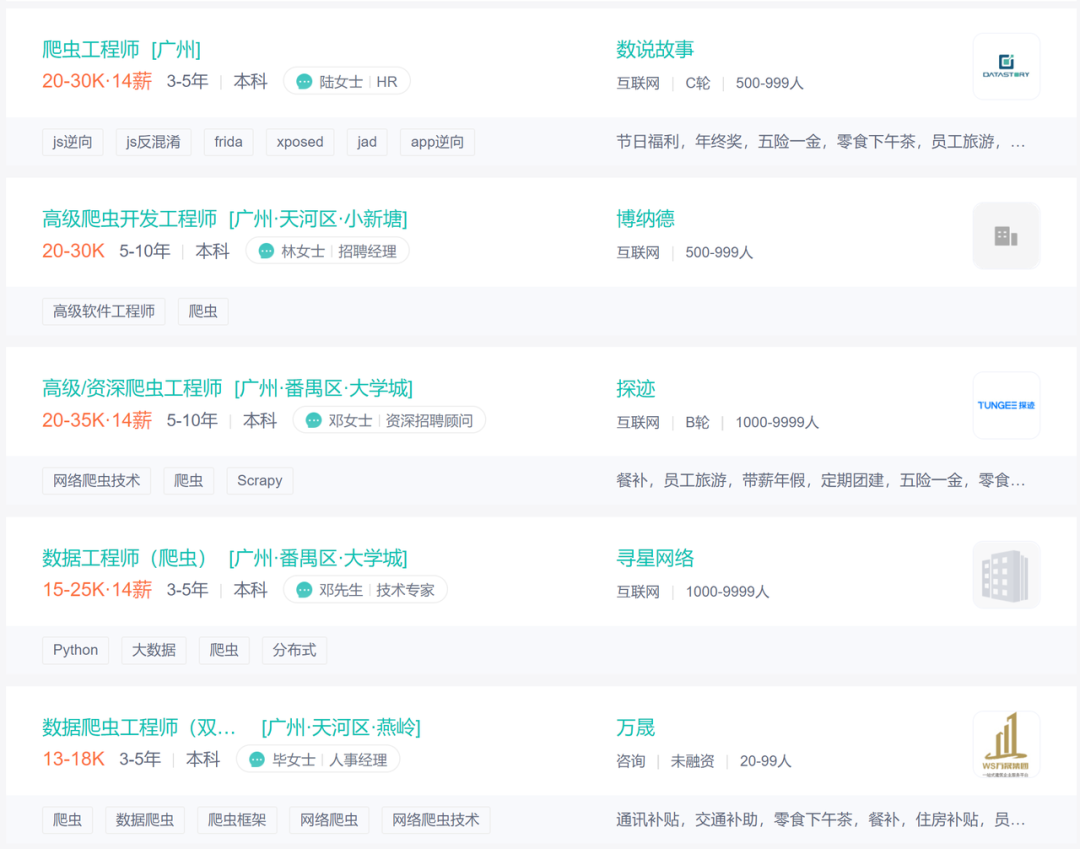This screenshot has width=1080, height=849.
Task: Visit the 博纳德 company link
Action: click(645, 219)
